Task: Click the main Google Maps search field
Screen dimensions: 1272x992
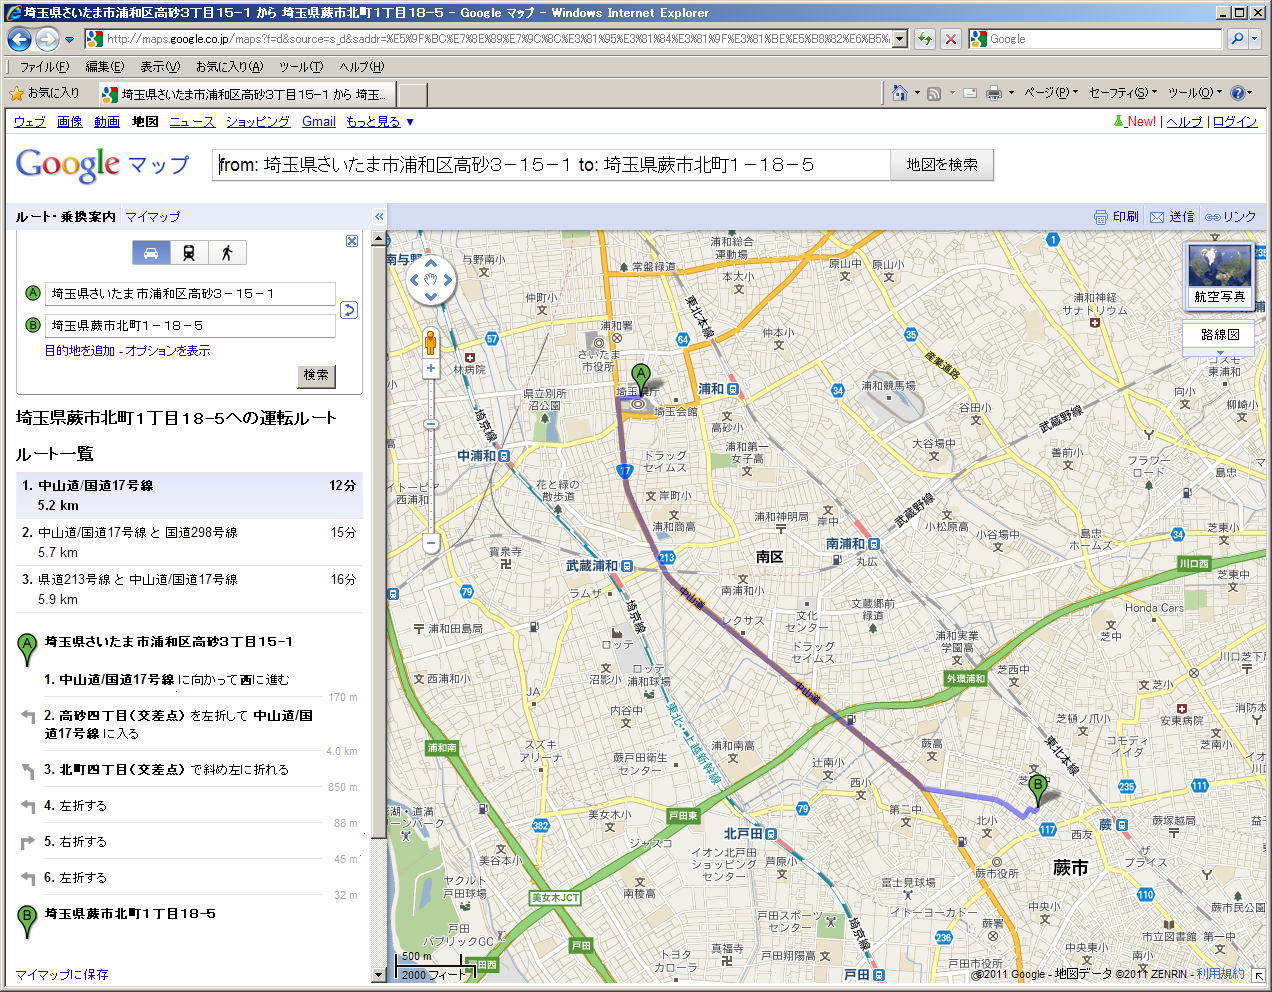Action: pyautogui.click(x=551, y=165)
